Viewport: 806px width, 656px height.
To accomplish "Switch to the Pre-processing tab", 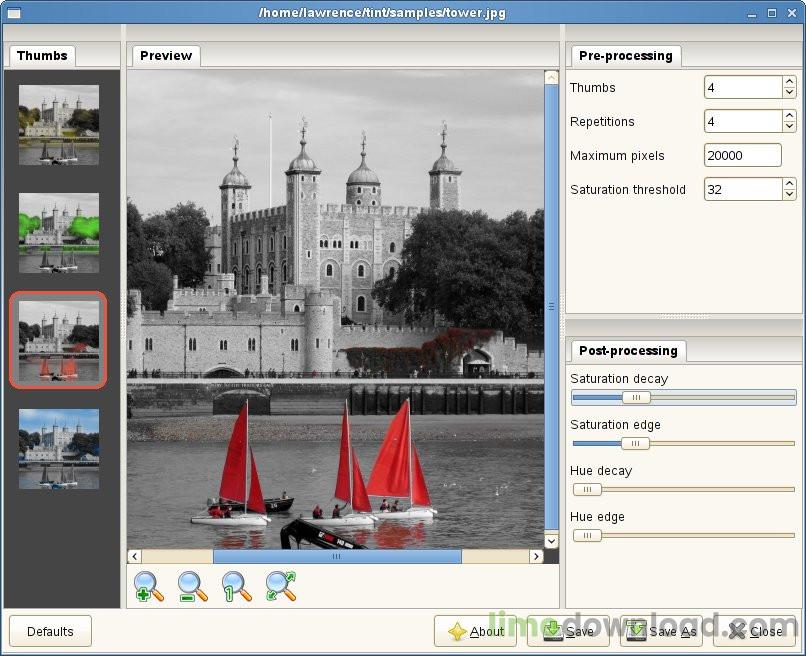I will (625, 56).
